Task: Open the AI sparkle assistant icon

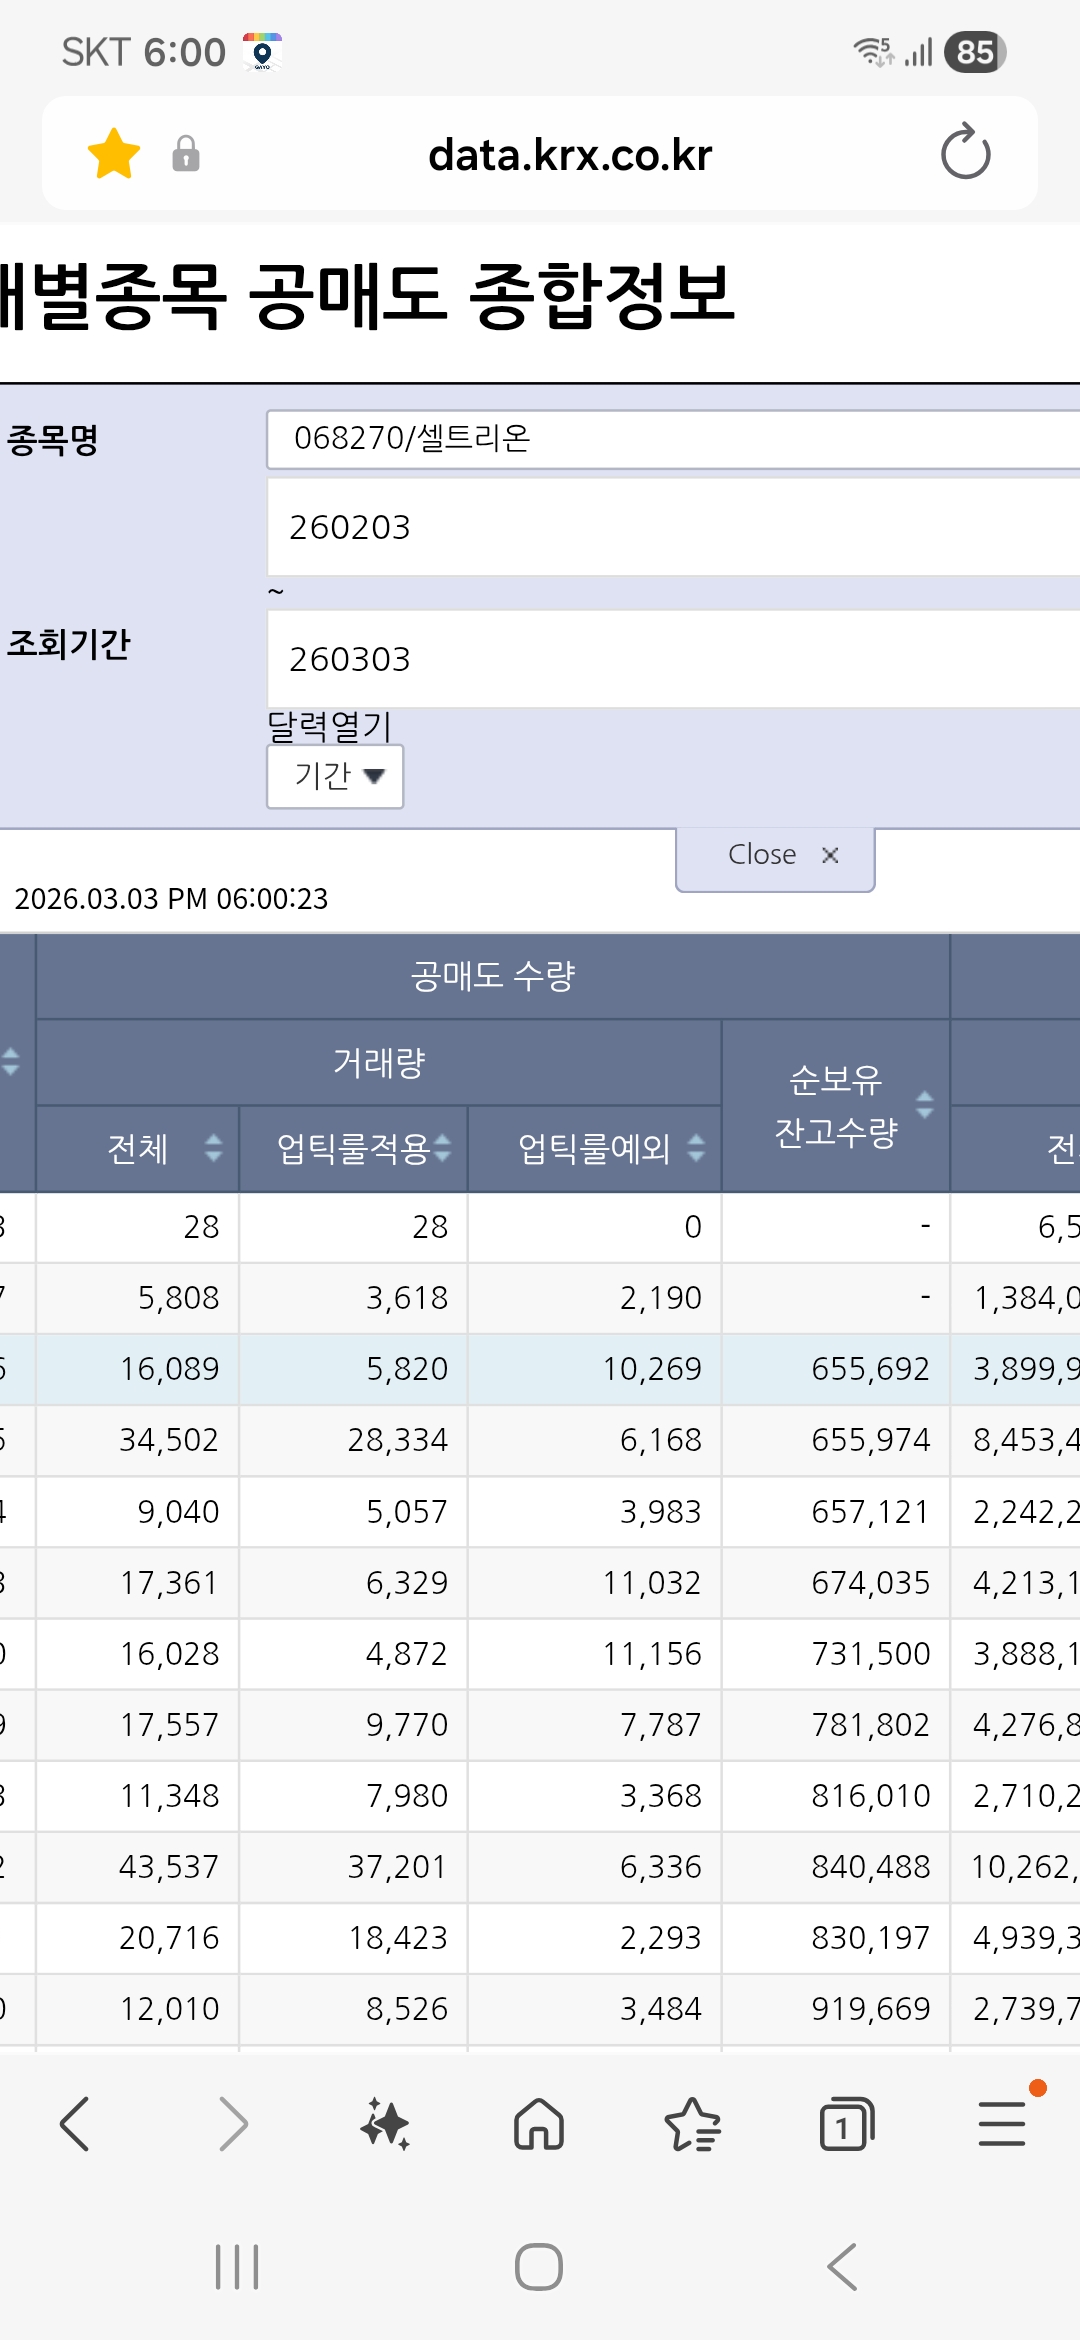Action: [x=386, y=2124]
